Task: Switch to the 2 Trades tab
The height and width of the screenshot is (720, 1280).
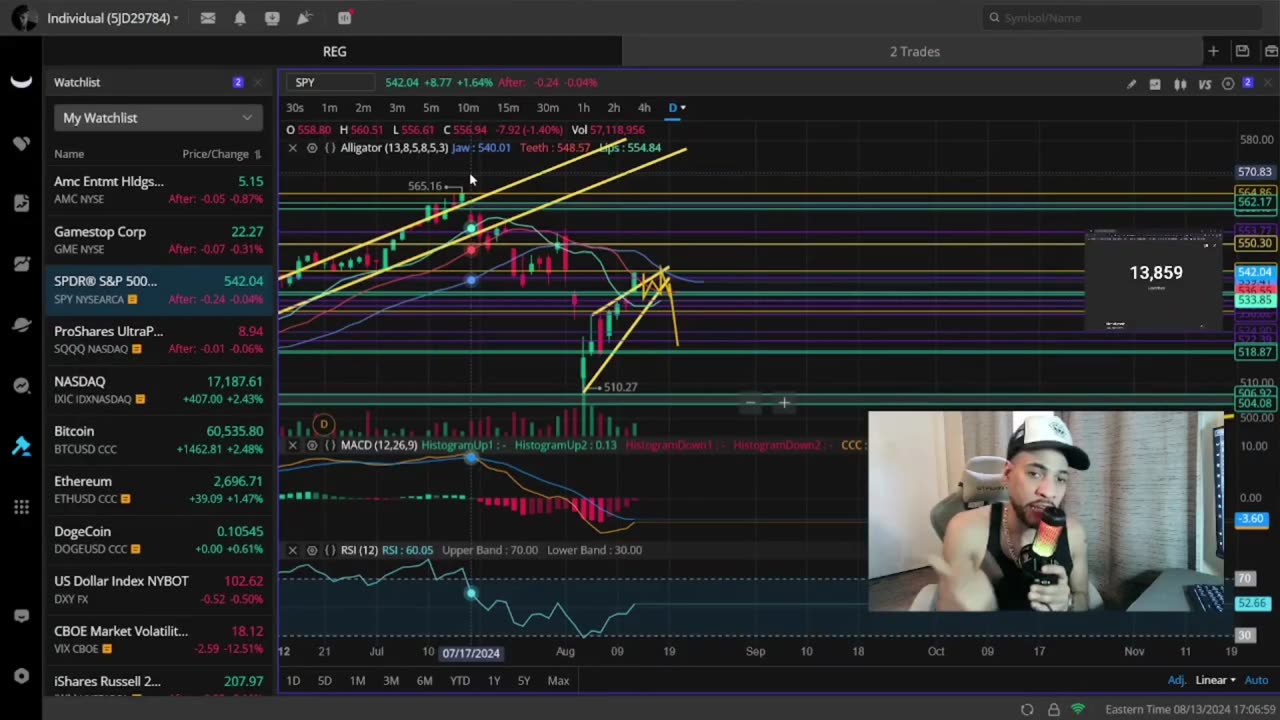Action: 915,51
